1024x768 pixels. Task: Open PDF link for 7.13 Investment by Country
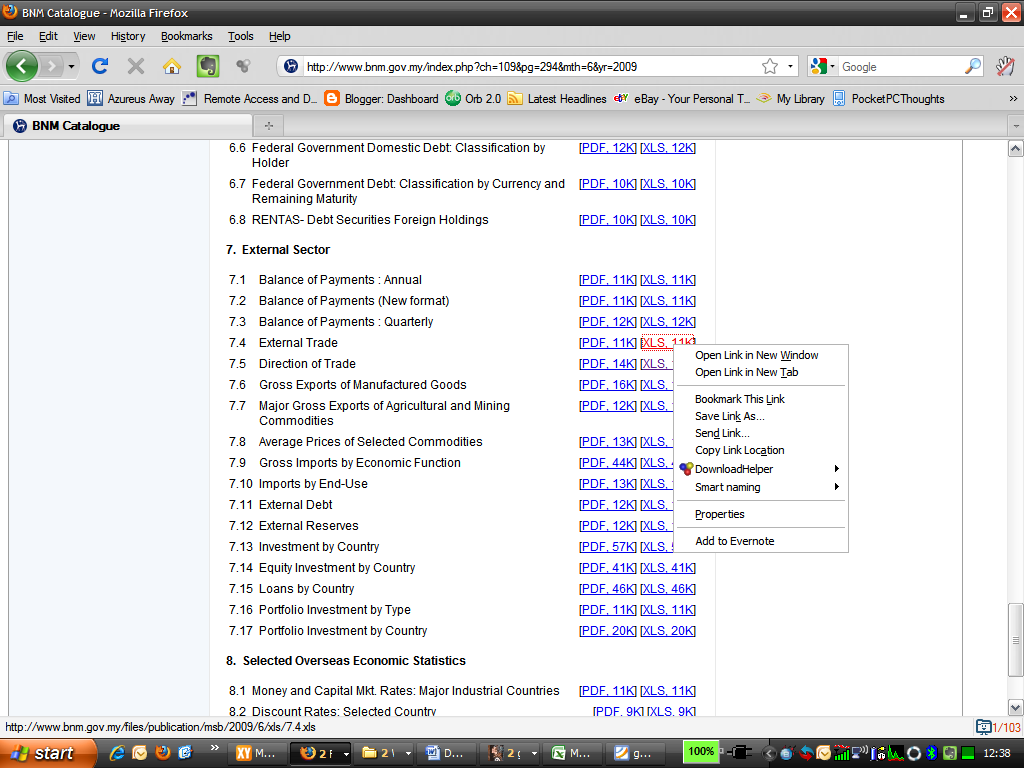(607, 547)
